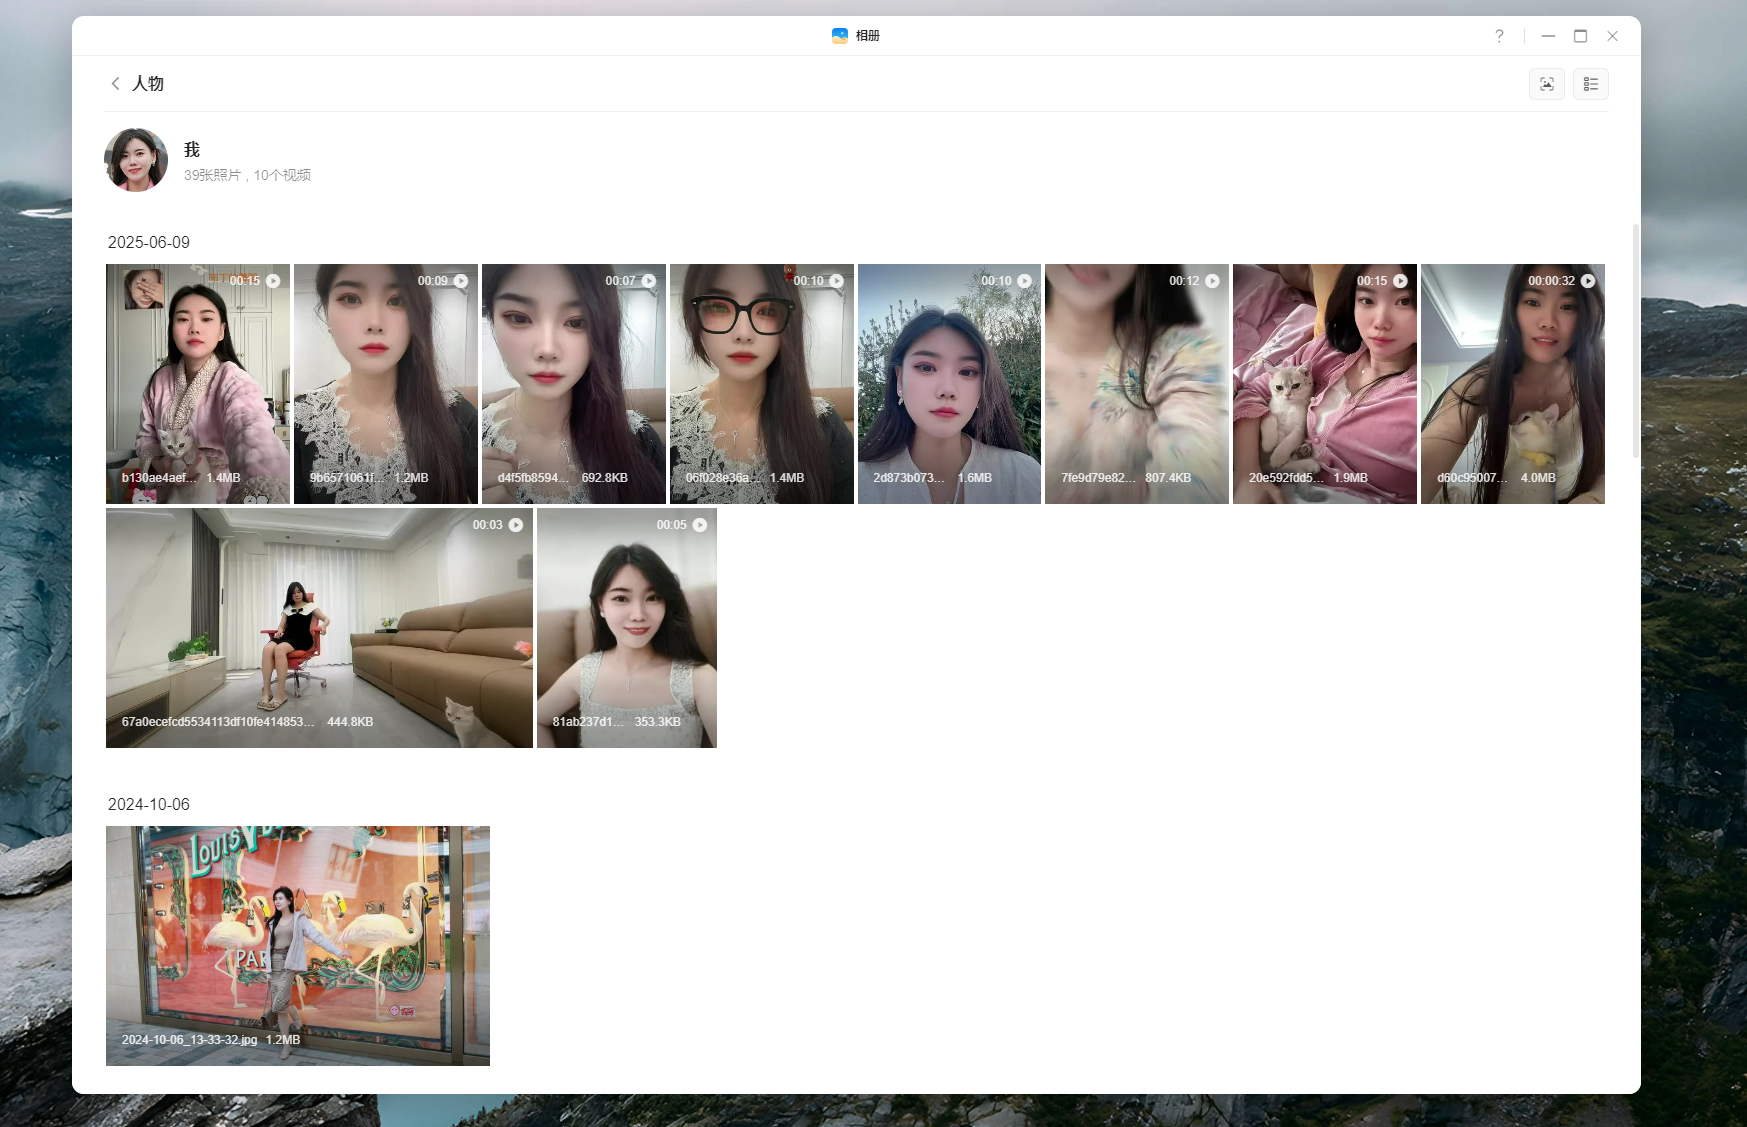Open the 2d873b073 outdoor video thumbnail
1747x1127 pixels.
[949, 384]
